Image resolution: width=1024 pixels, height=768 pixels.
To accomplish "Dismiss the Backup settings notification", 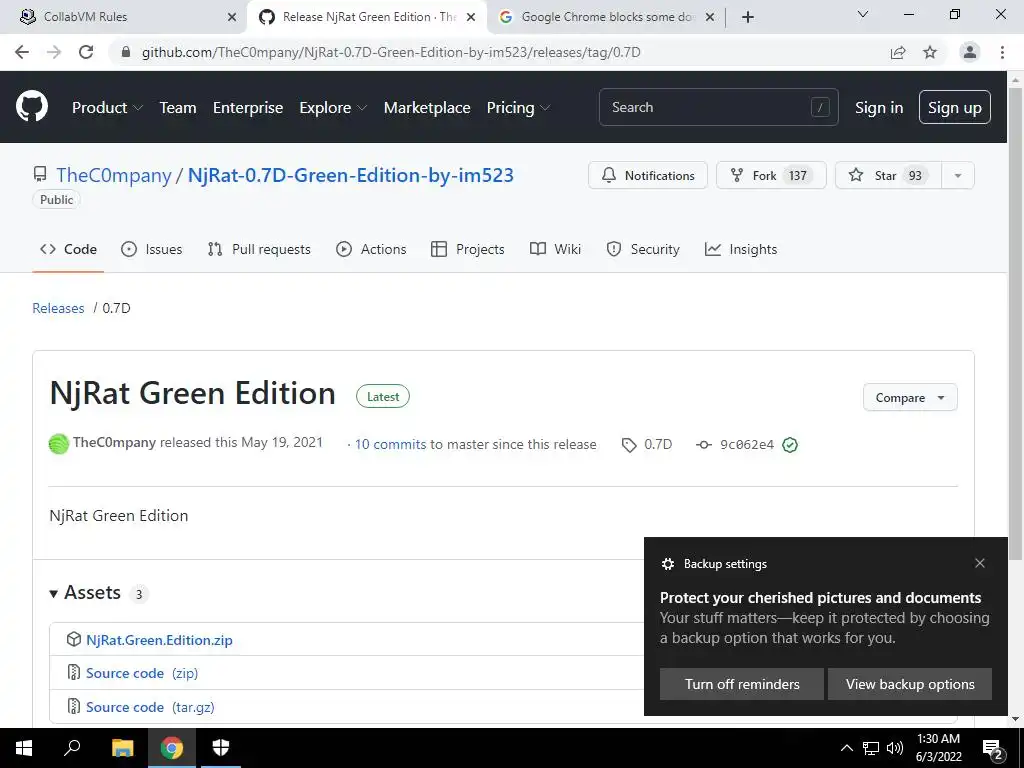I will point(980,563).
